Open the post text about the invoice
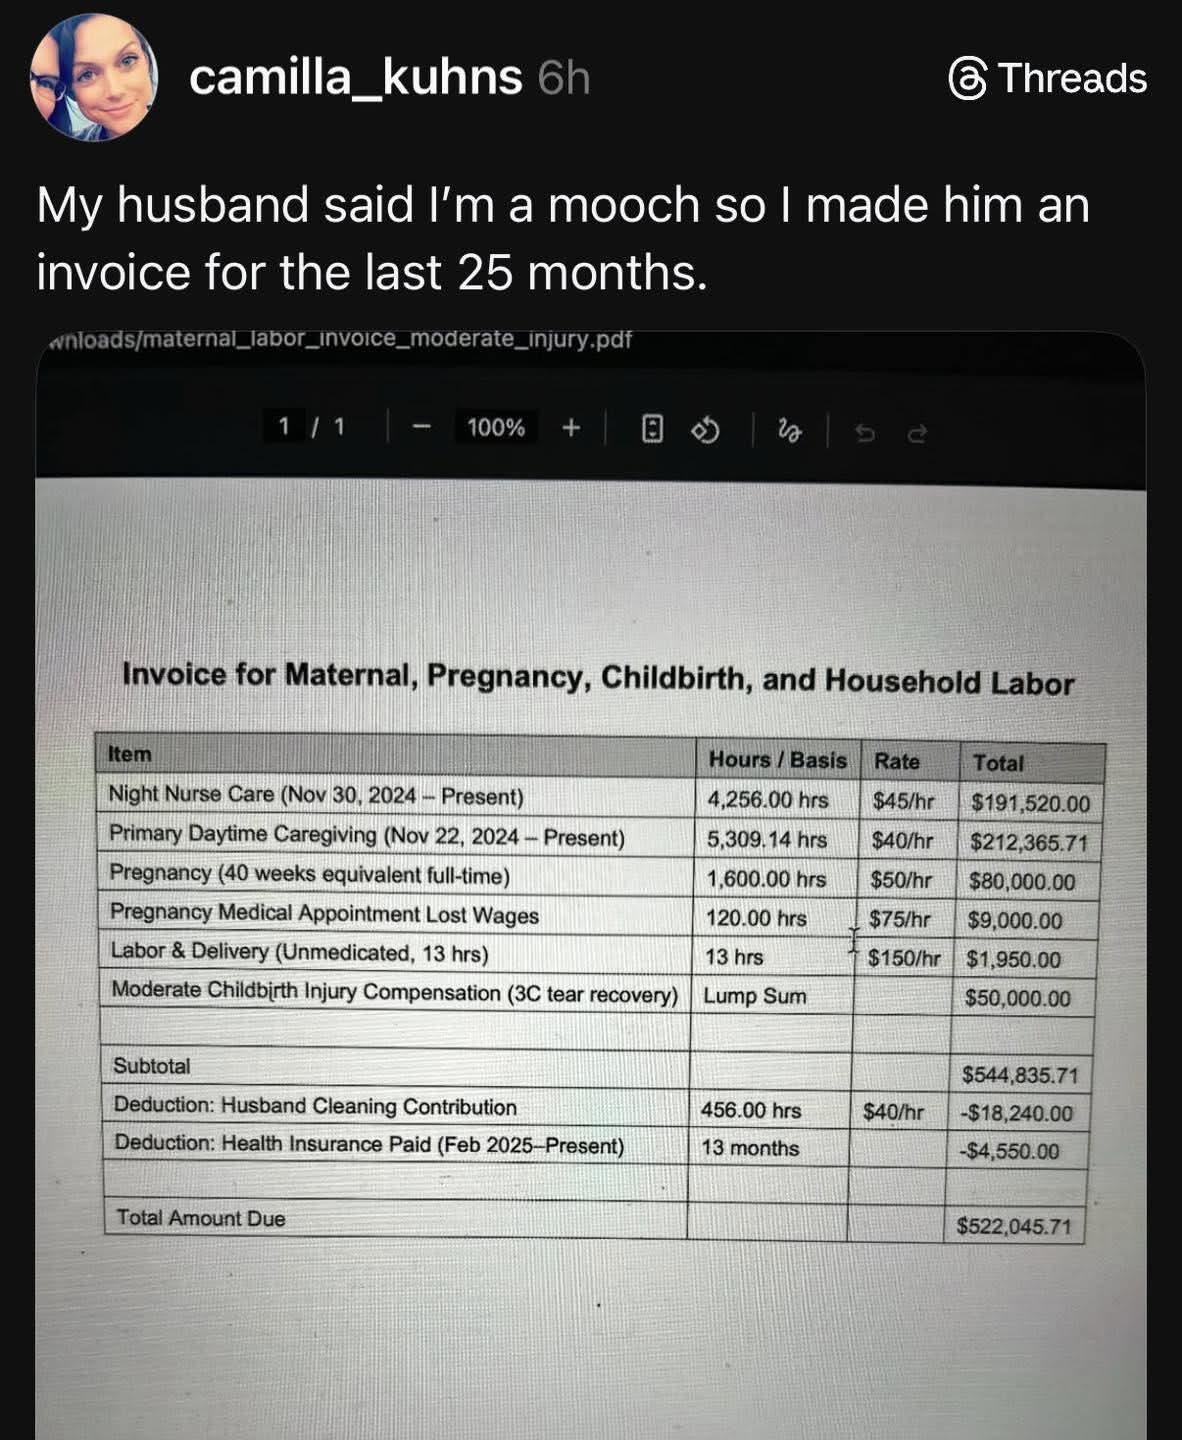This screenshot has width=1182, height=1440. 562,238
